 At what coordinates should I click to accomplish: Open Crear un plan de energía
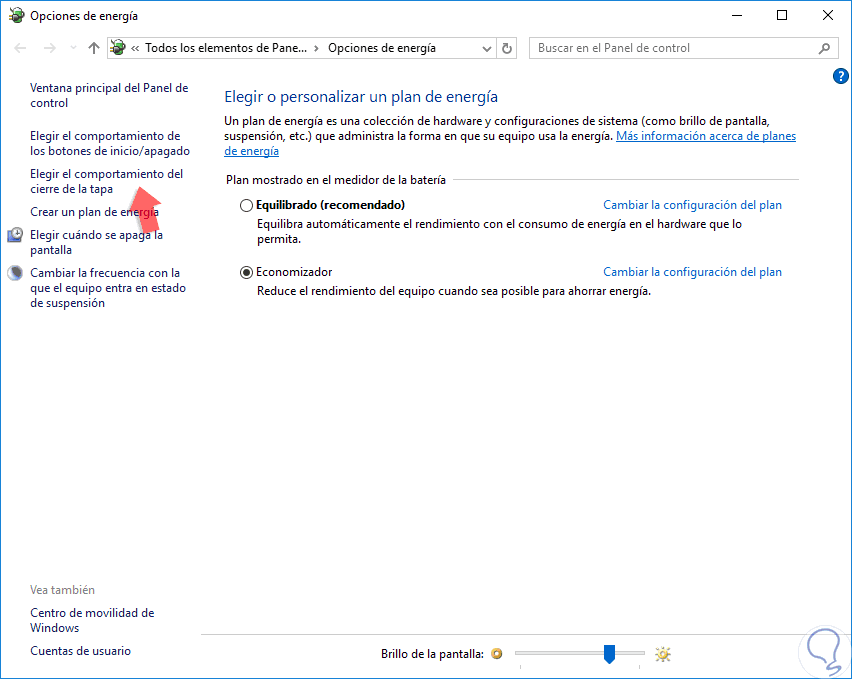point(95,212)
